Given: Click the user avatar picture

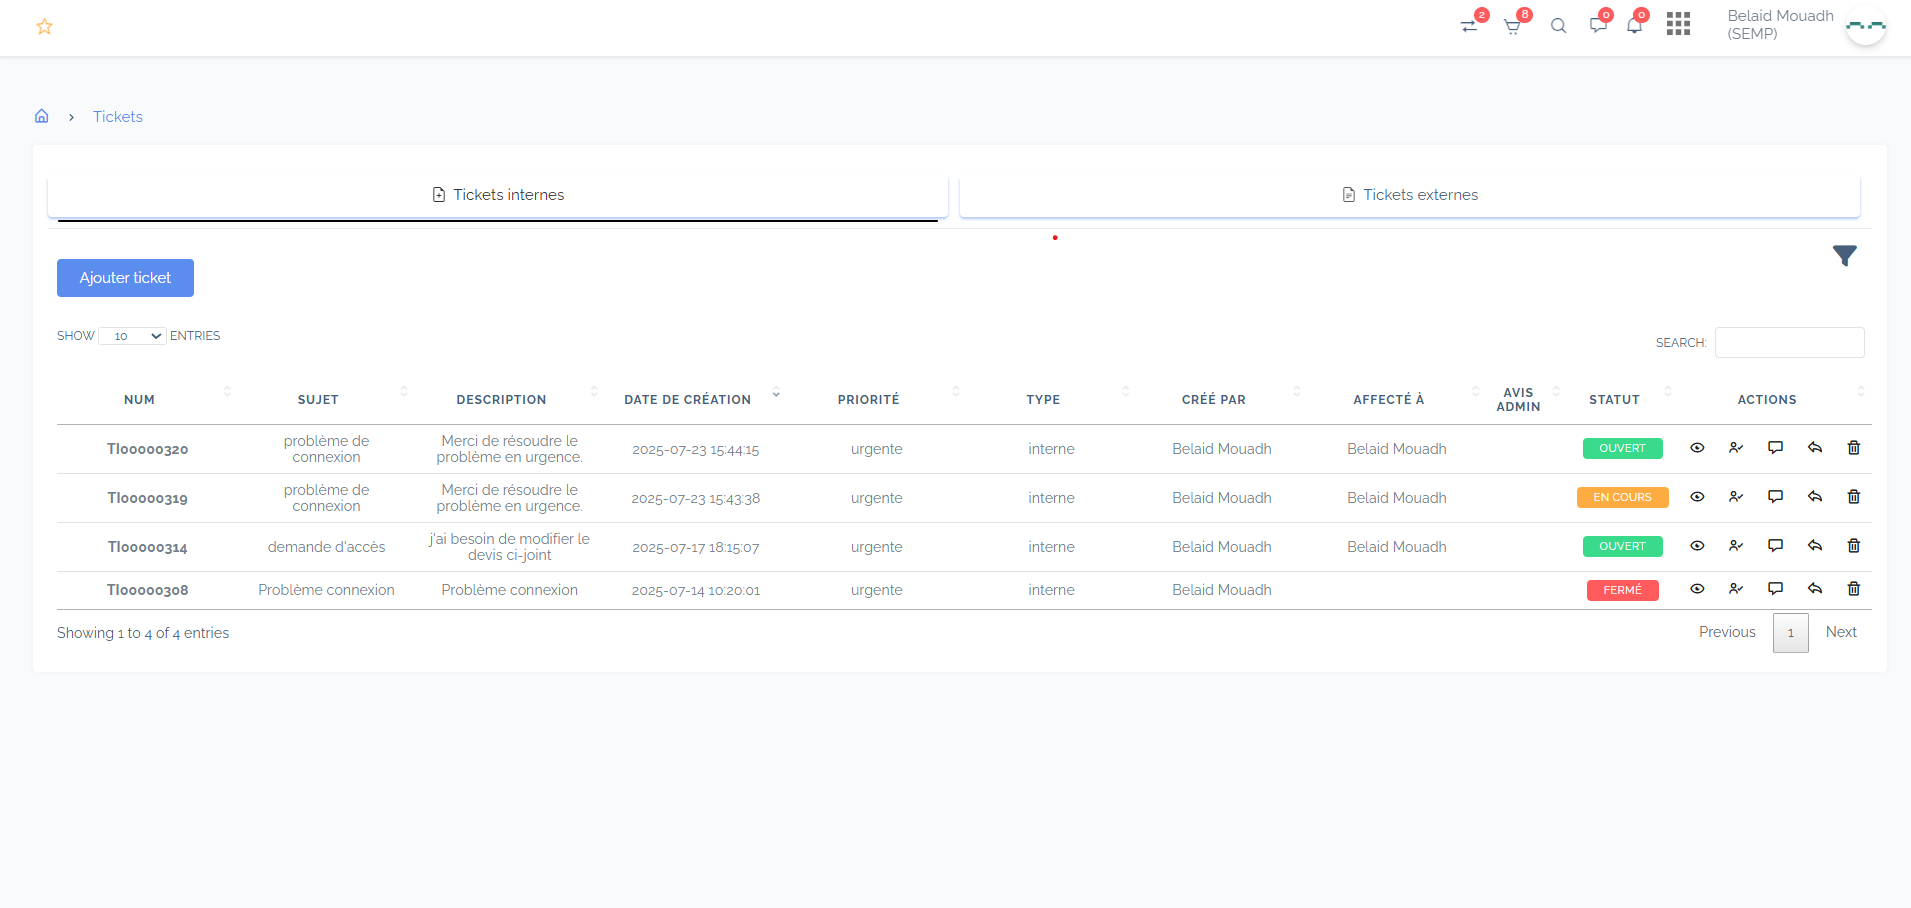Looking at the screenshot, I should pyautogui.click(x=1865, y=25).
